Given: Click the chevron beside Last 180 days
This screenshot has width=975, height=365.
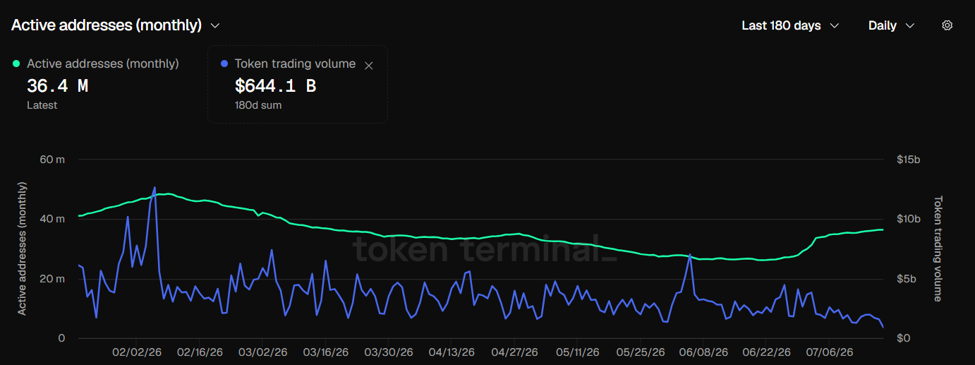Looking at the screenshot, I should point(834,26).
